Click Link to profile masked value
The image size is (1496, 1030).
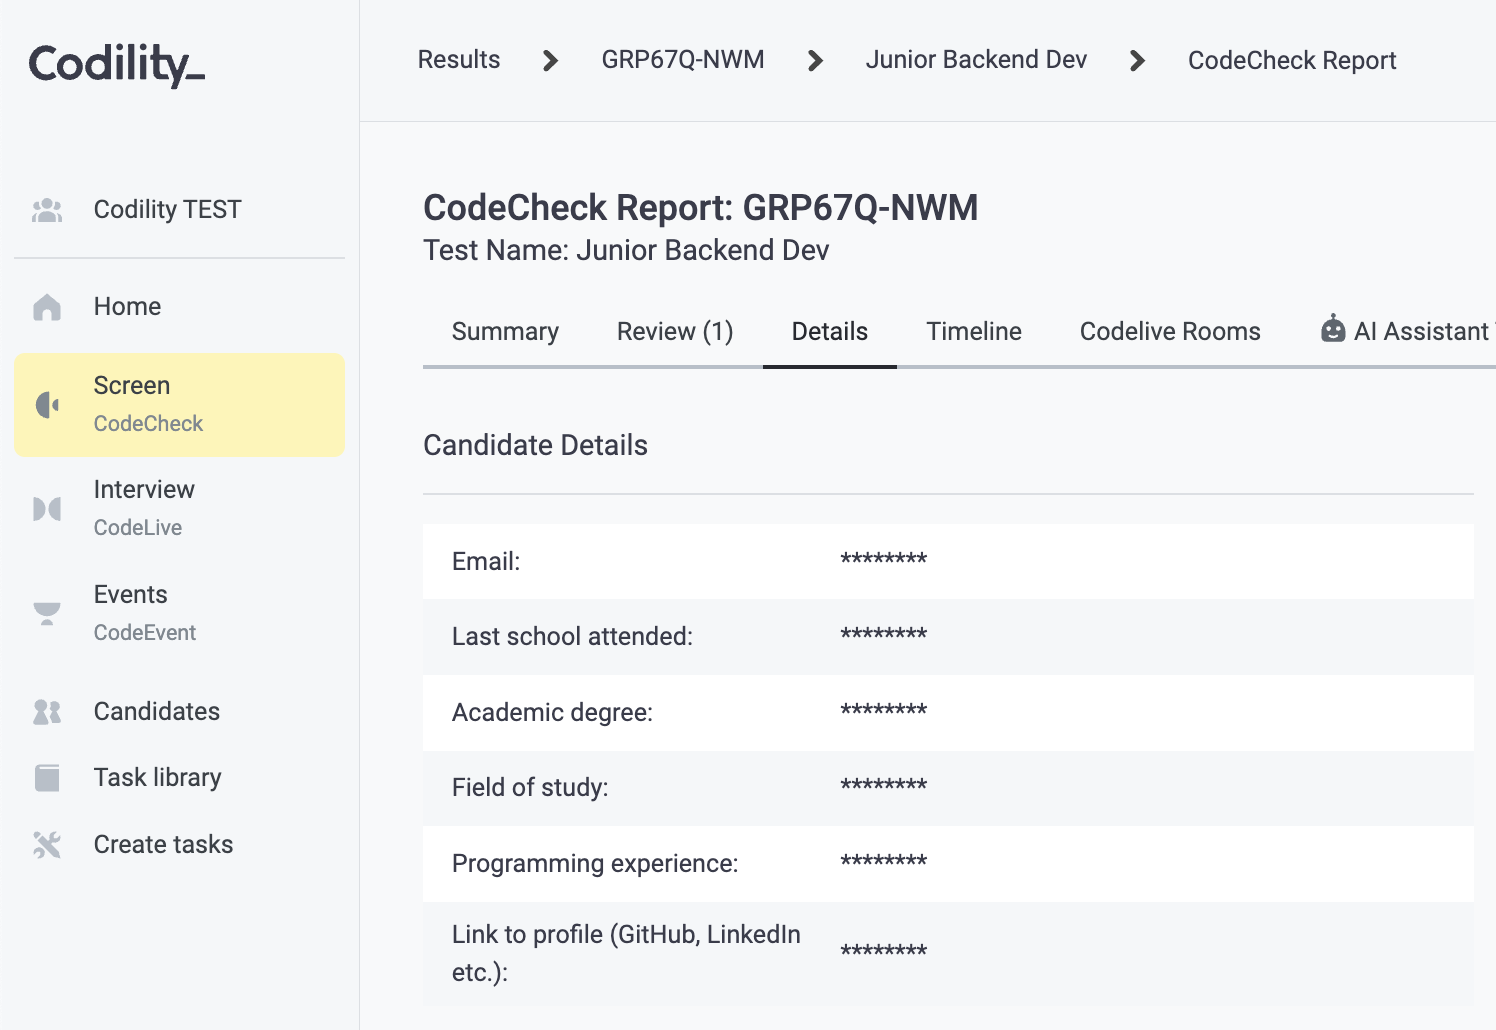click(884, 952)
